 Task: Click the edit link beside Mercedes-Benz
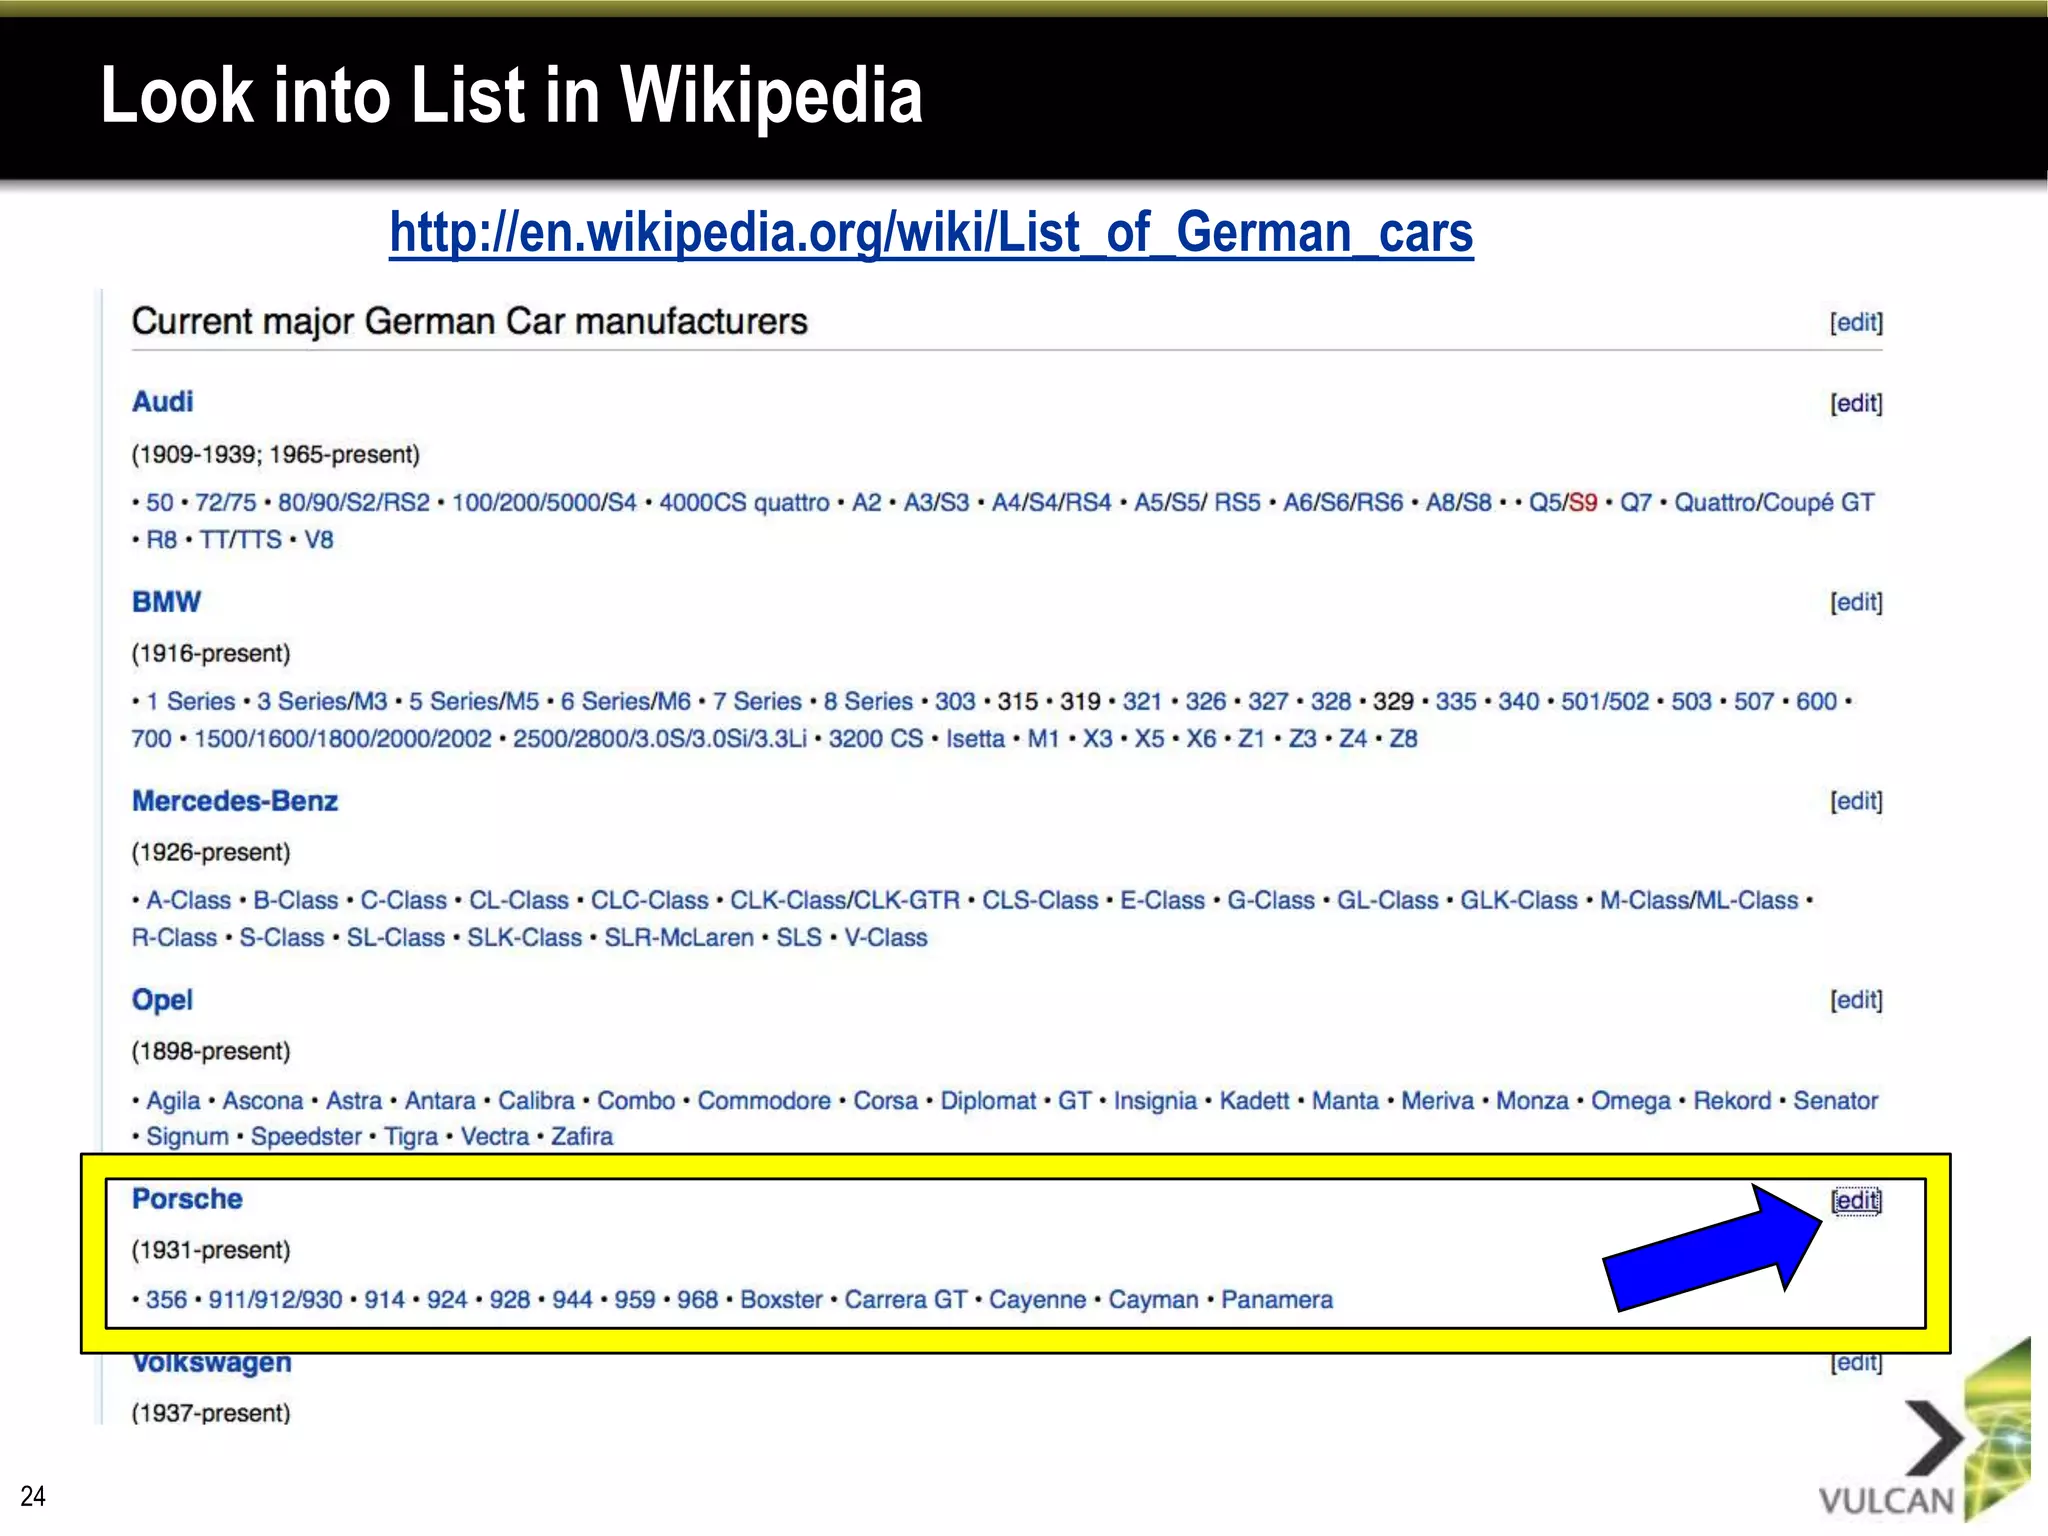[x=1856, y=801]
